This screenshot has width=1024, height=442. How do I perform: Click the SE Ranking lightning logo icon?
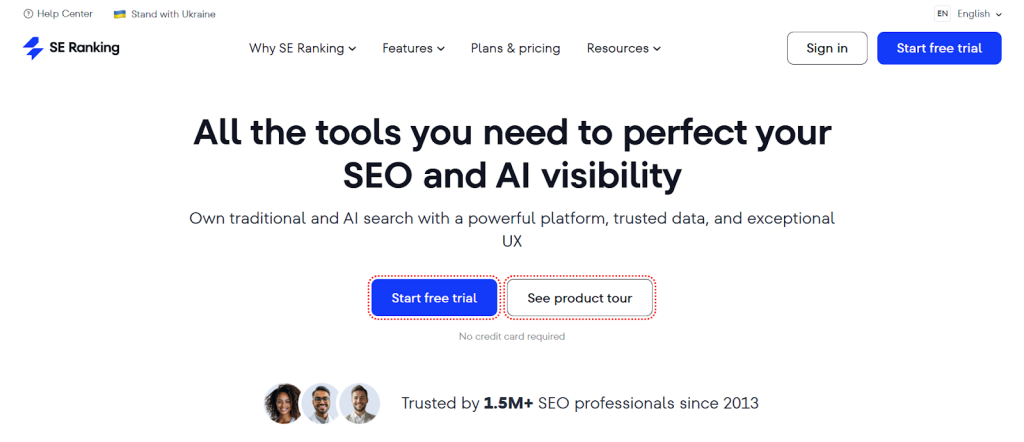(x=34, y=48)
